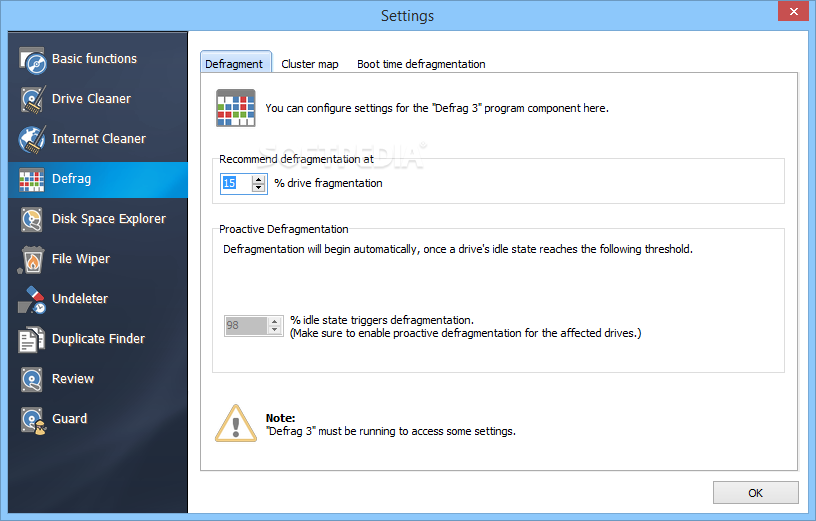Viewport: 816px width, 521px height.
Task: Go to File Wiper settings label
Action: pyautogui.click(x=81, y=259)
